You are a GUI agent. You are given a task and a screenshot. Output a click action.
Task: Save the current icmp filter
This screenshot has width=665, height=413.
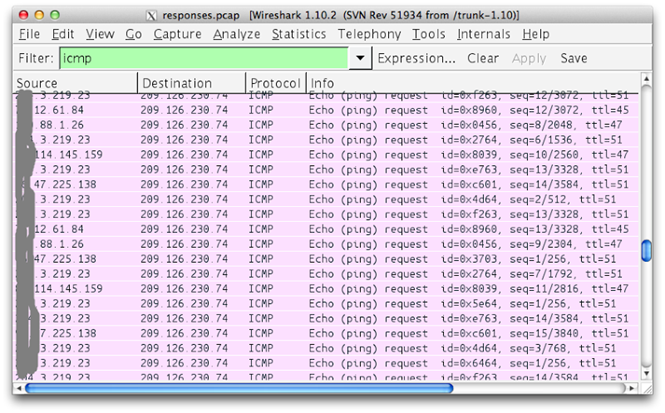(574, 59)
